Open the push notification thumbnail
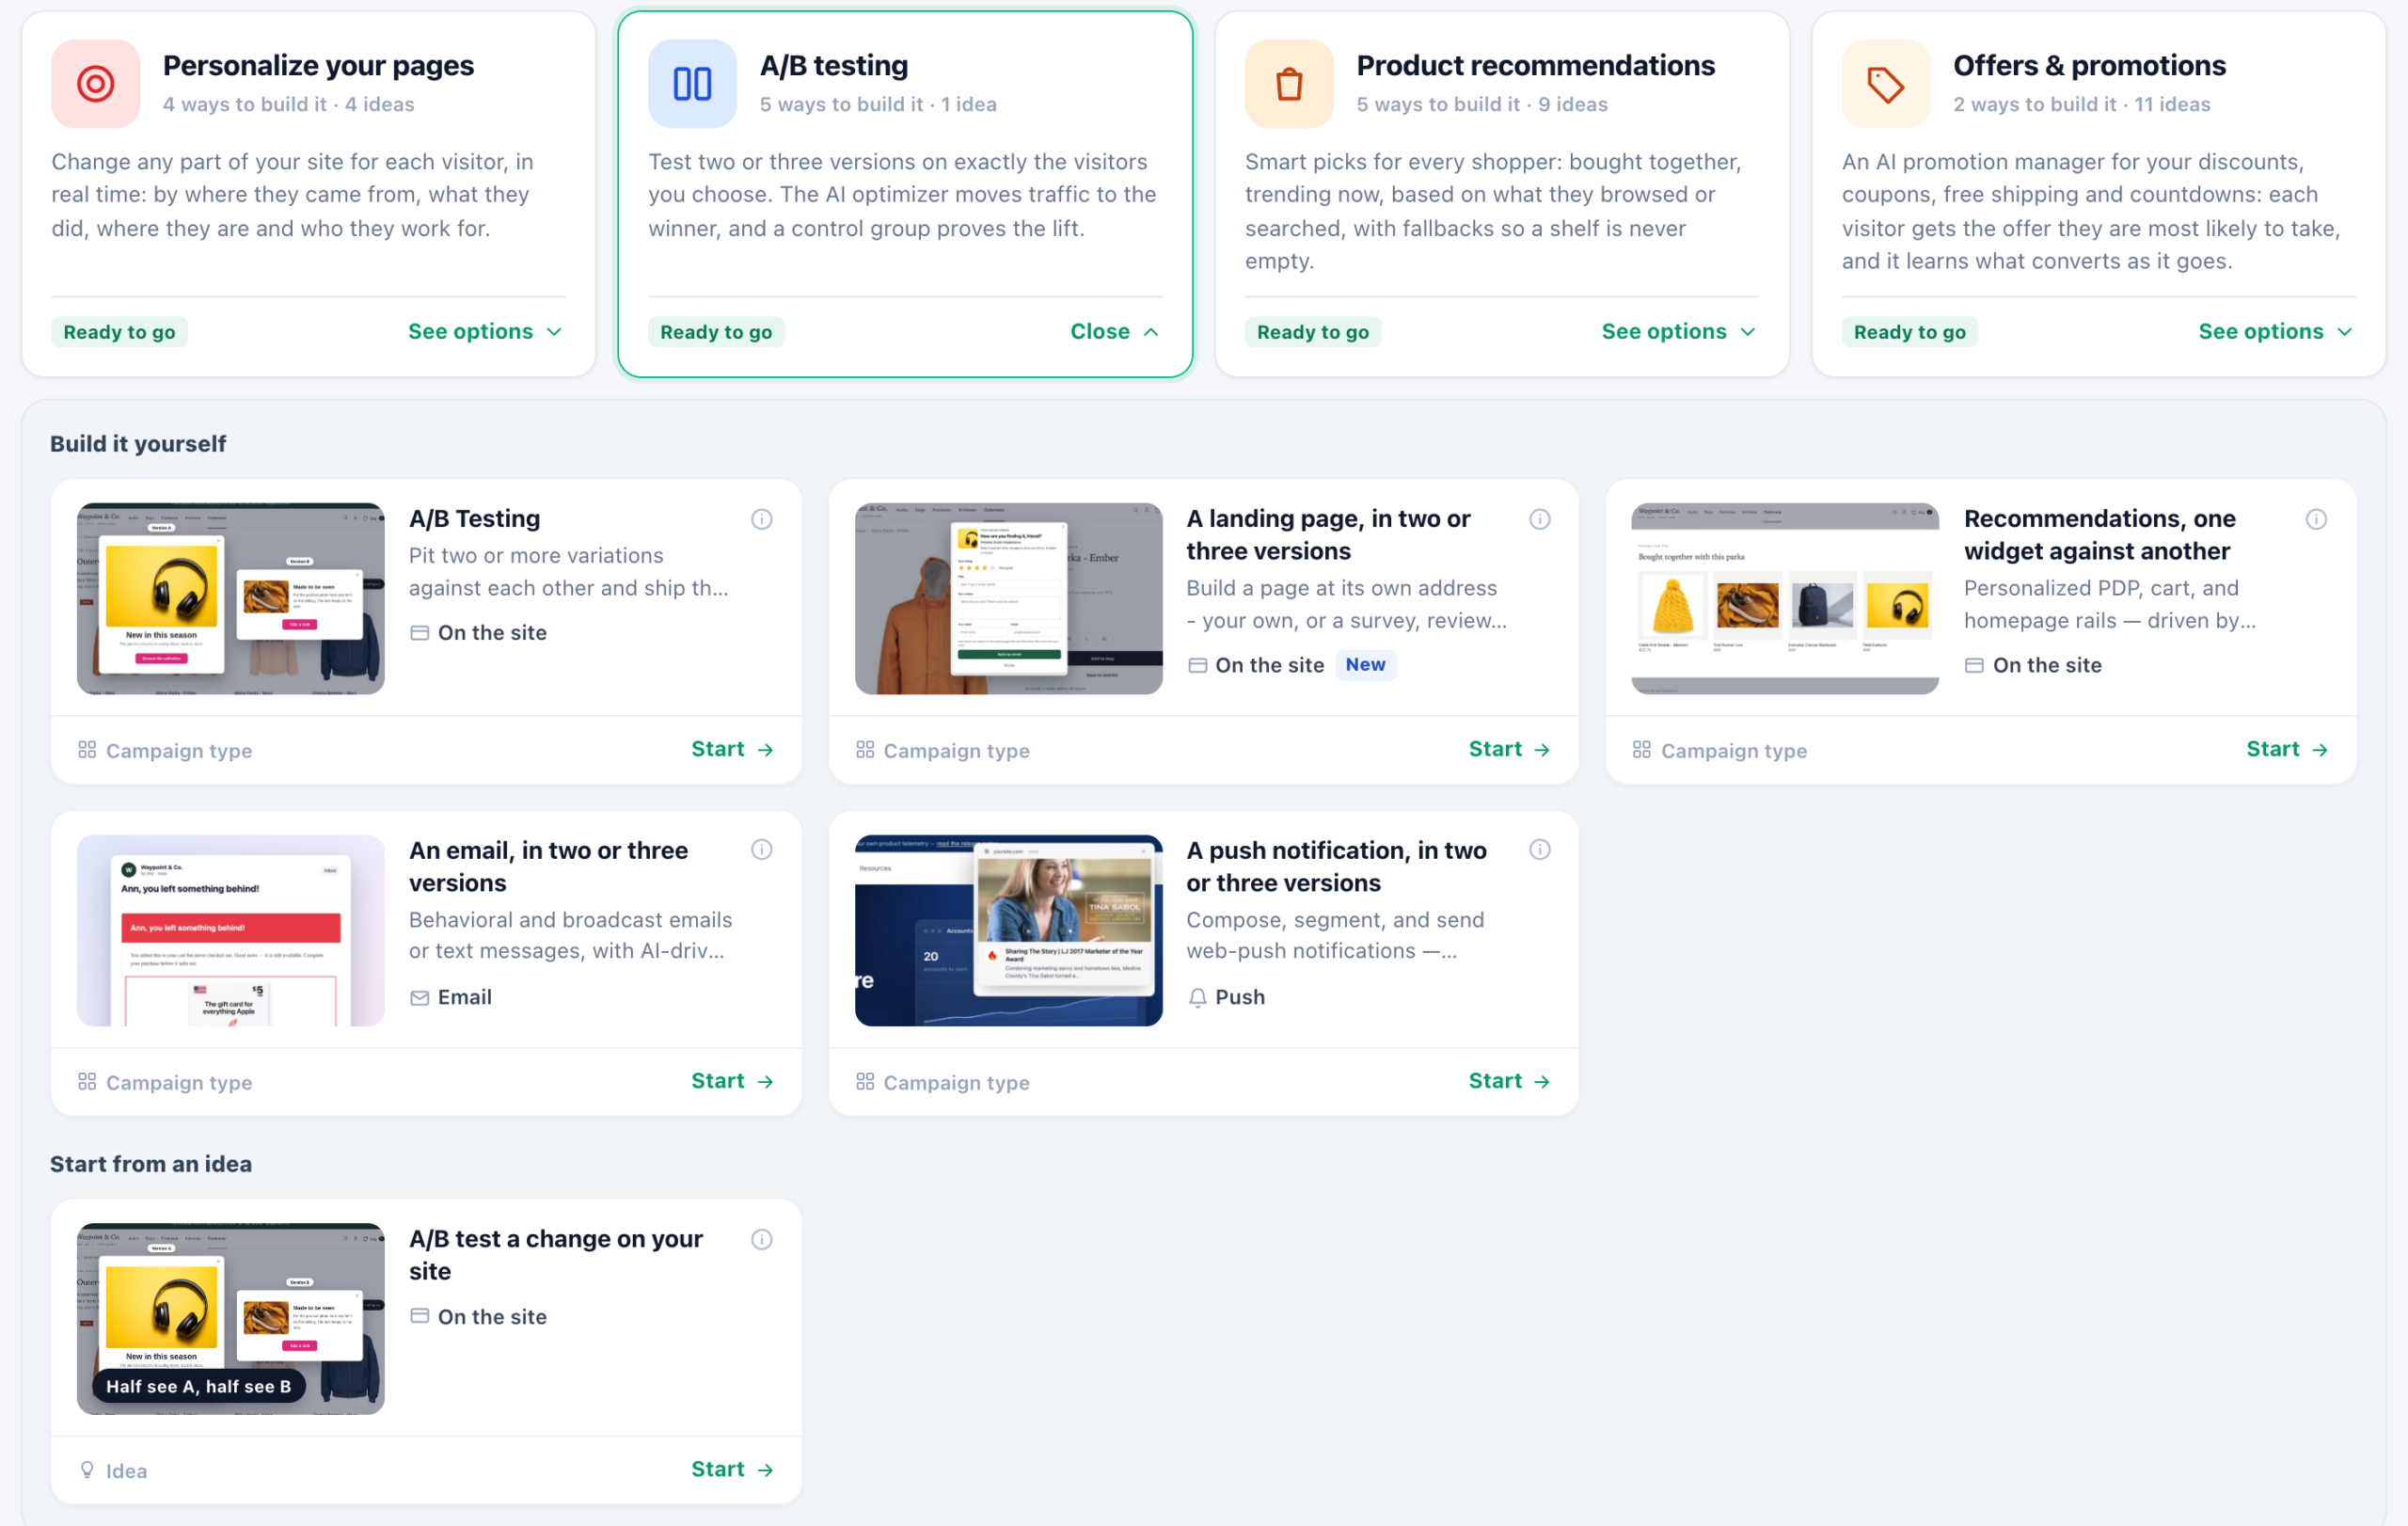This screenshot has width=2408, height=1526. [x=1008, y=931]
